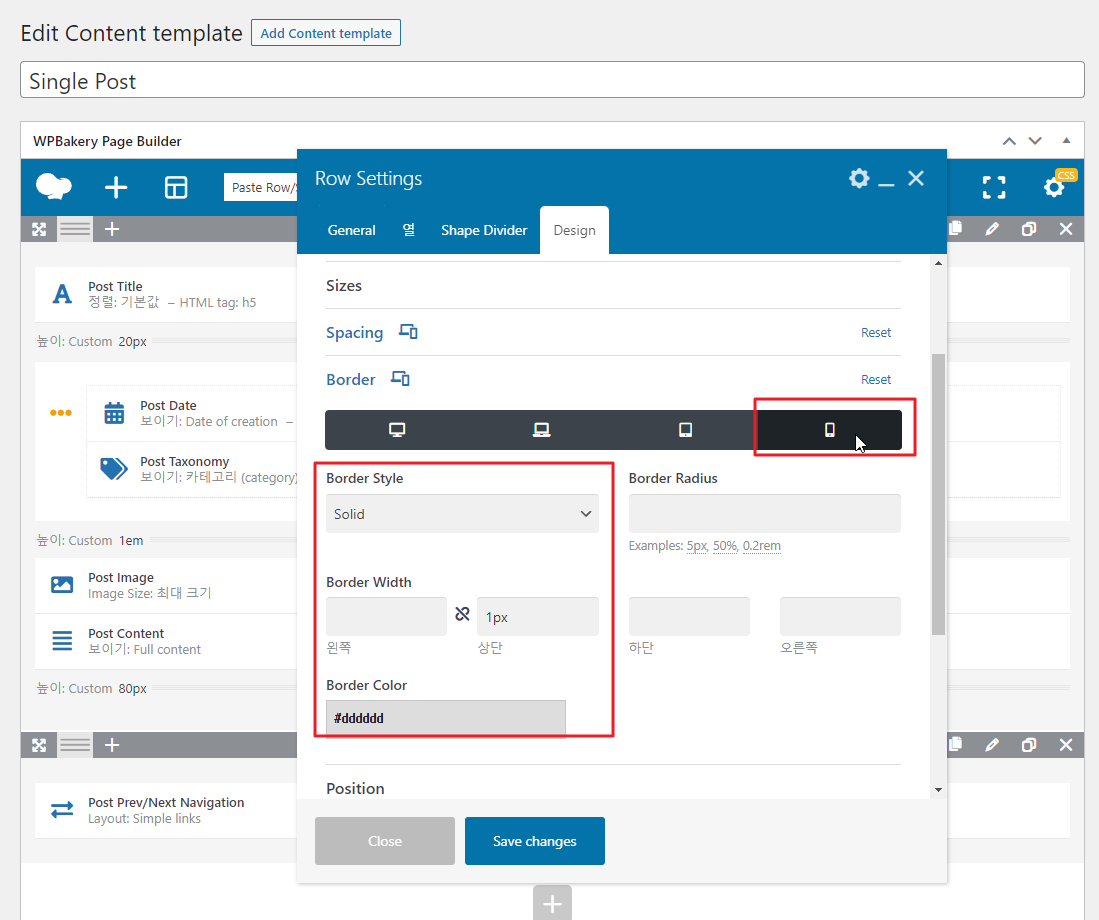Select Post Prev/Next Navigation element
This screenshot has height=920, width=1099.
[x=166, y=810]
